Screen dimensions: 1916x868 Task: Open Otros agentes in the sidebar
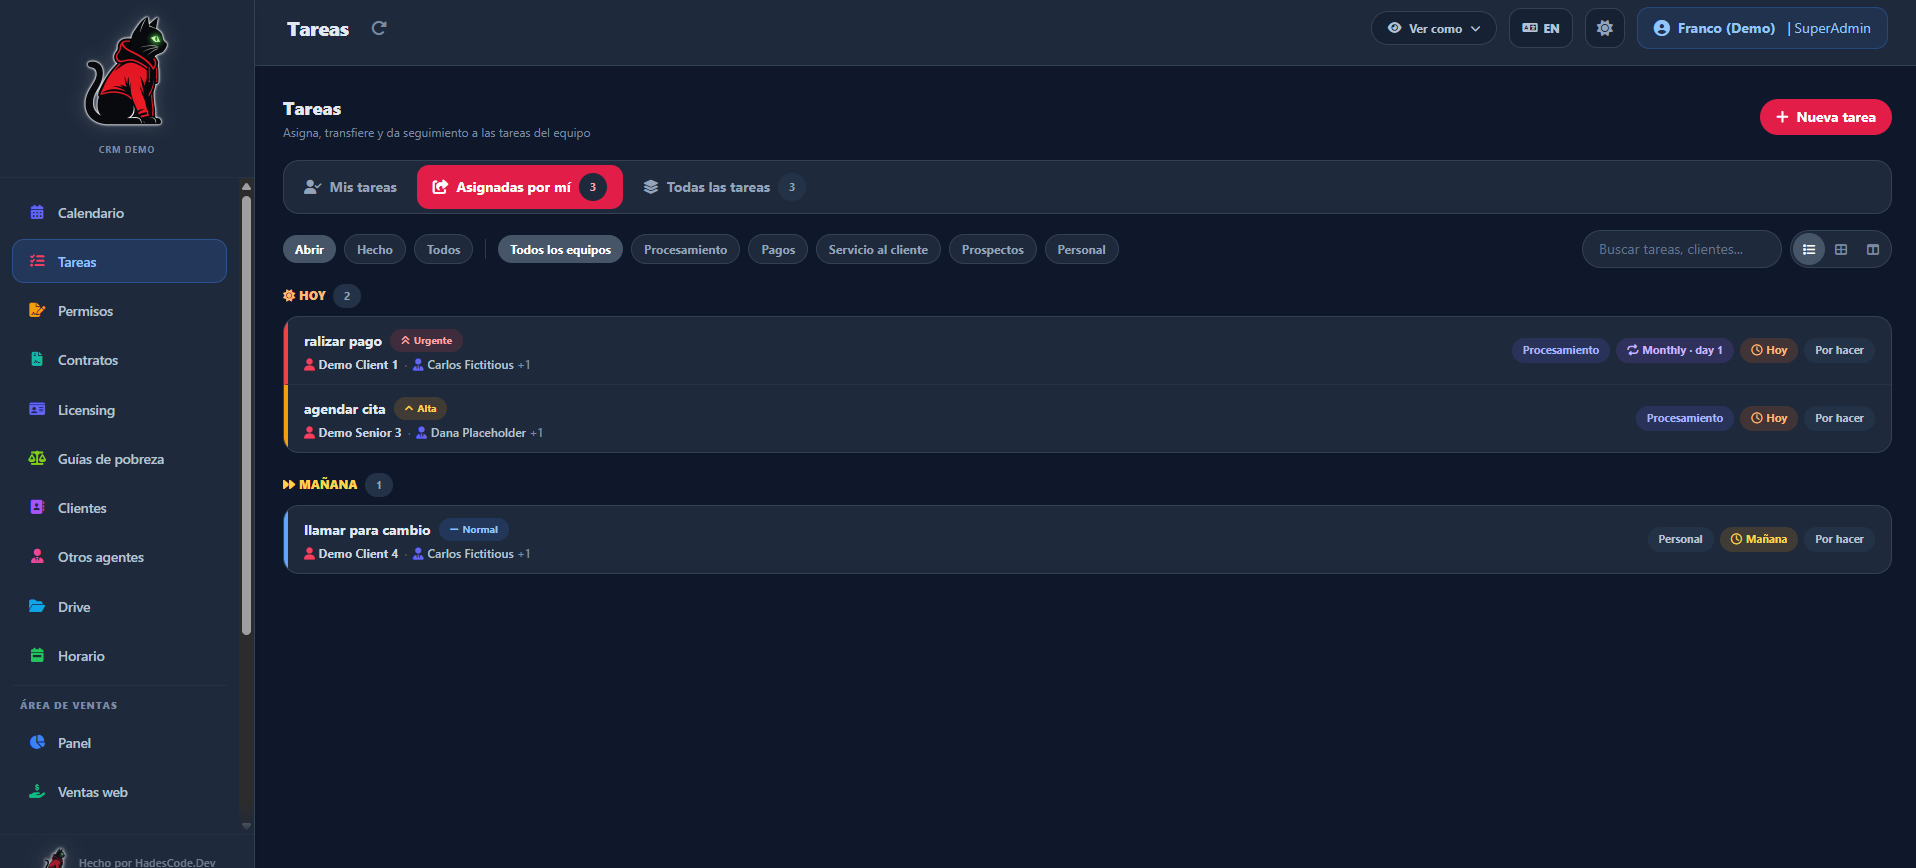[119, 557]
